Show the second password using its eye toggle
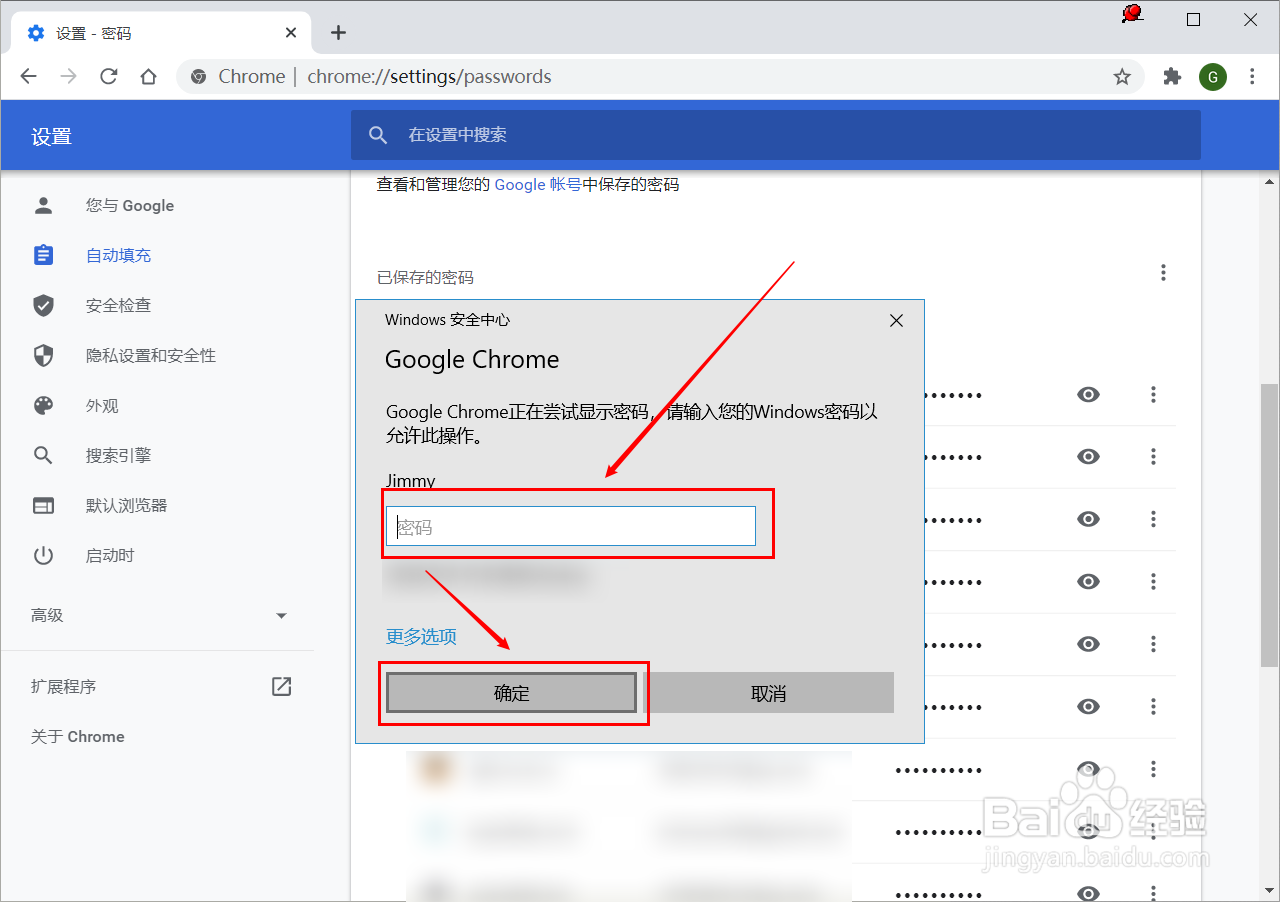Image resolution: width=1280 pixels, height=902 pixels. click(x=1088, y=456)
